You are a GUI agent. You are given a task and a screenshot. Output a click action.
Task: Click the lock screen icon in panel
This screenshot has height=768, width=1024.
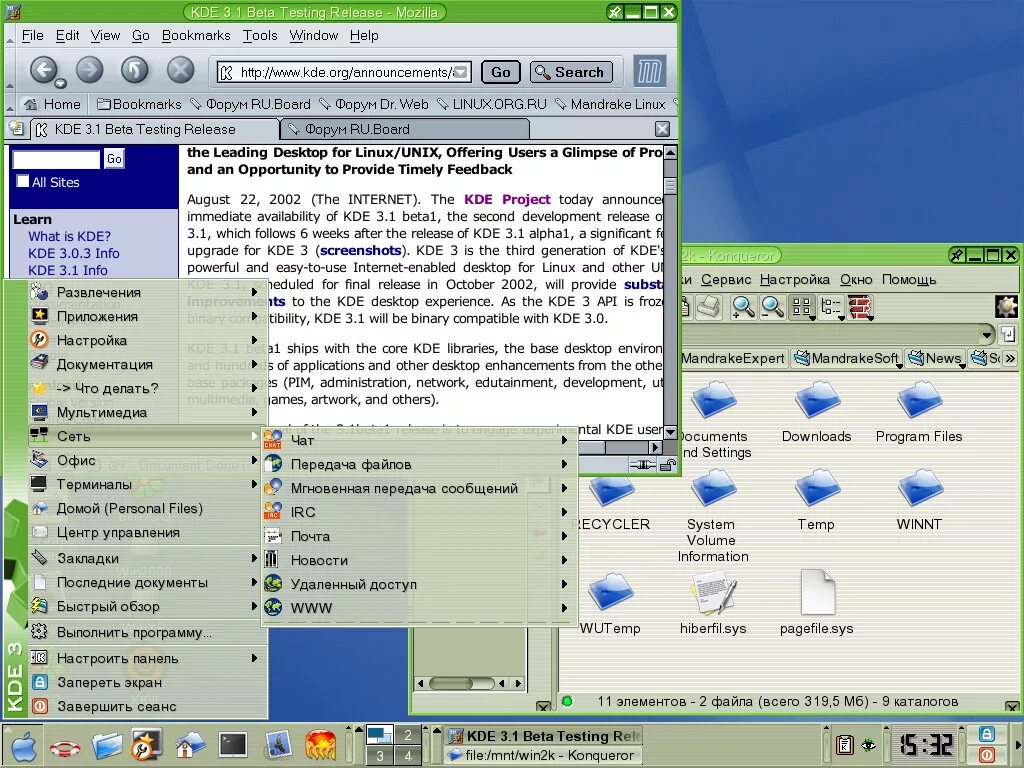tap(987, 734)
